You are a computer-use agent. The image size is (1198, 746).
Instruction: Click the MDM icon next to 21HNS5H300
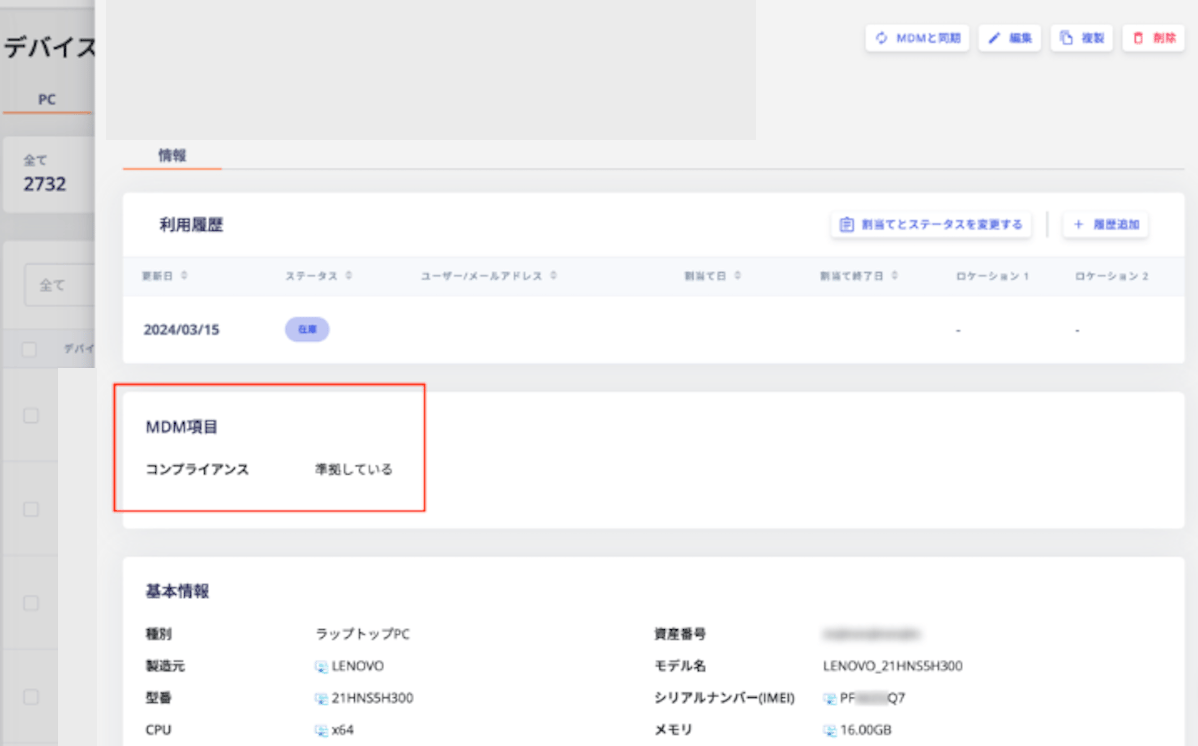click(x=322, y=699)
